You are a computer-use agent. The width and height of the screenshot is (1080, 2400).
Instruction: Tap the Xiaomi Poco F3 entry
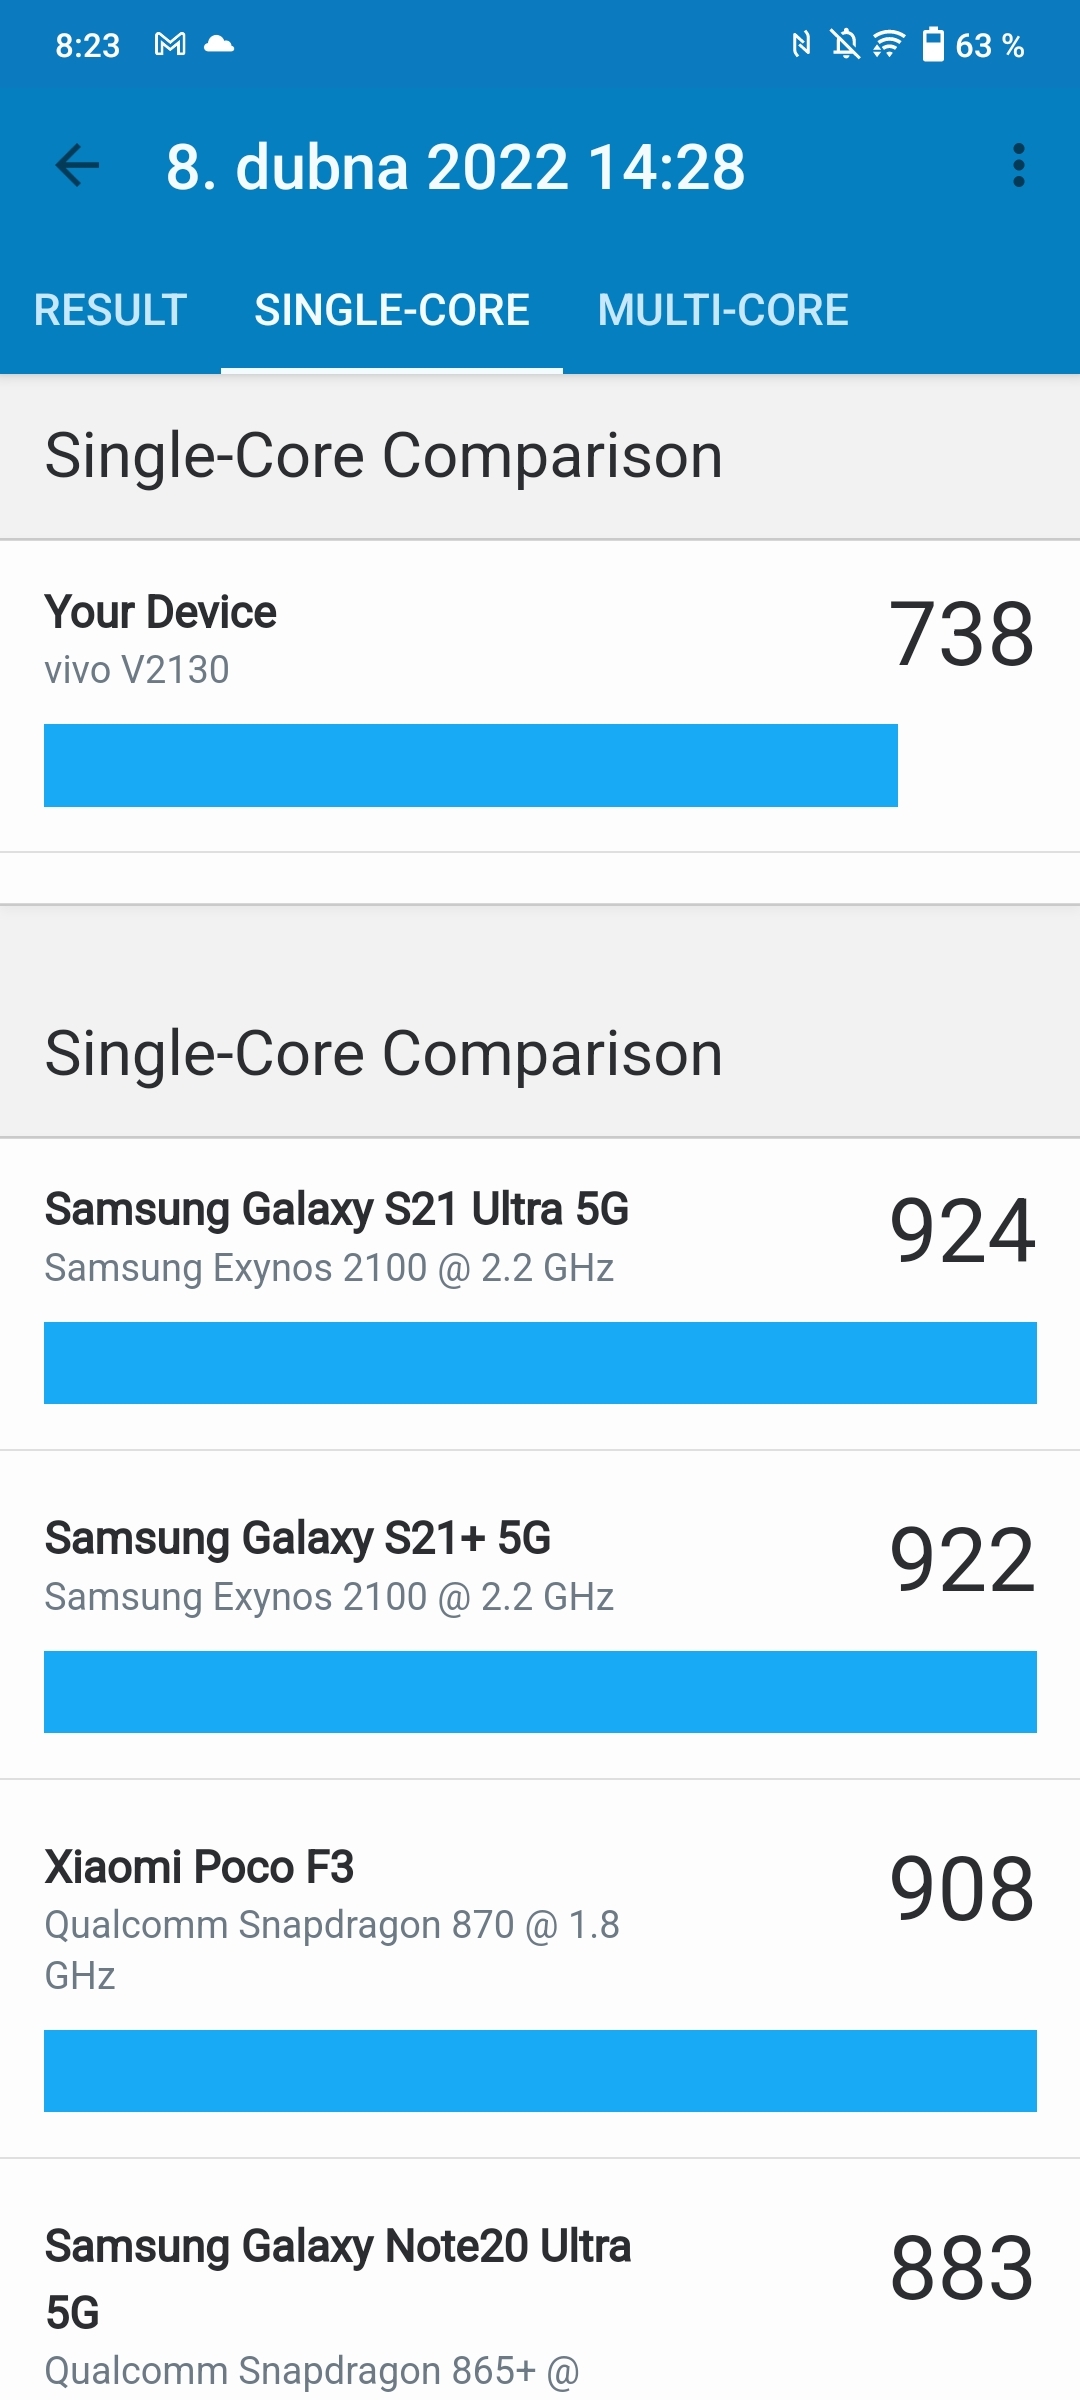pos(540,1969)
